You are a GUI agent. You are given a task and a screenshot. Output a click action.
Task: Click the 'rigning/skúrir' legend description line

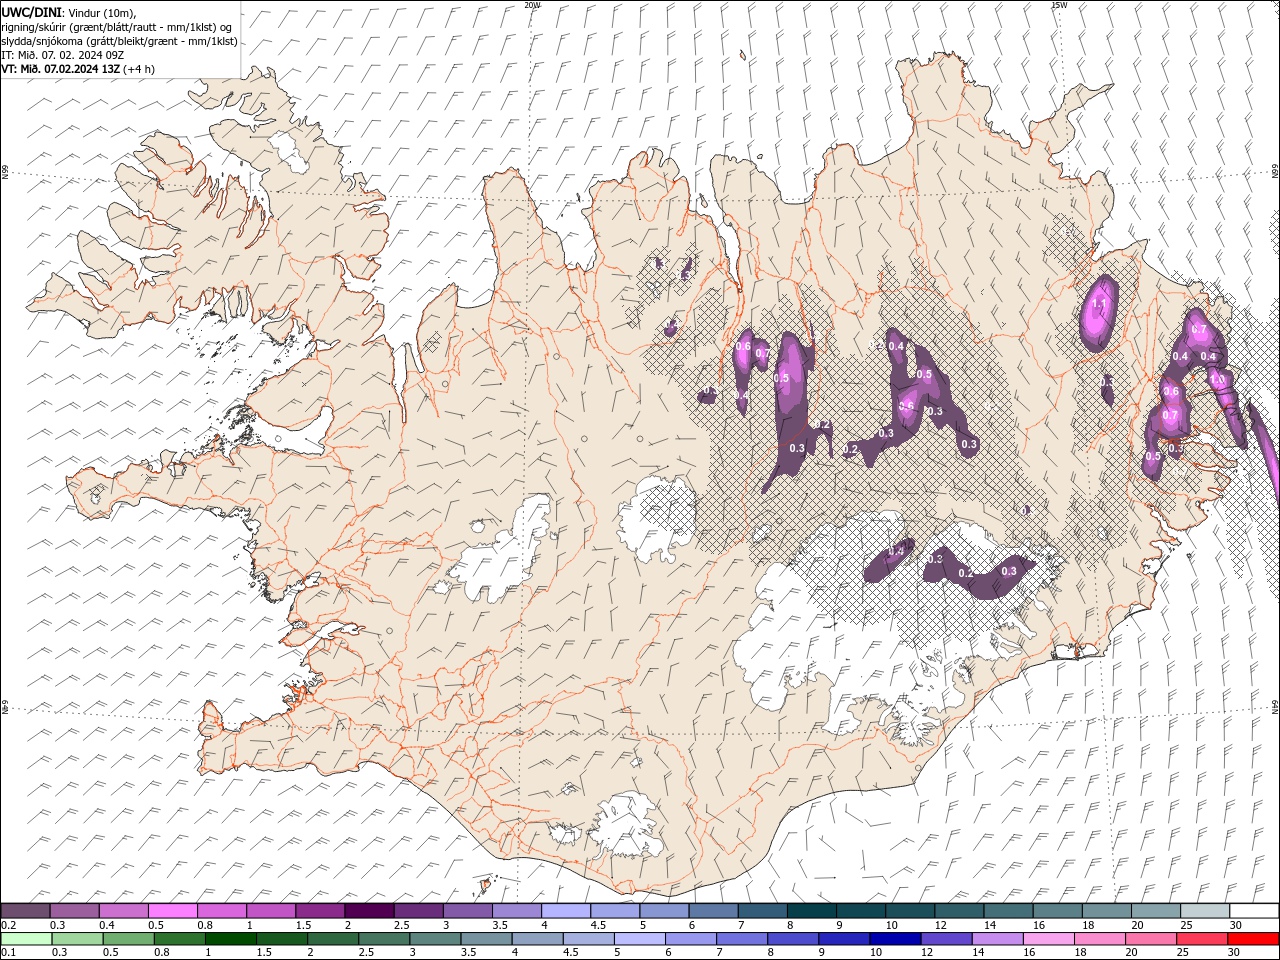(116, 27)
